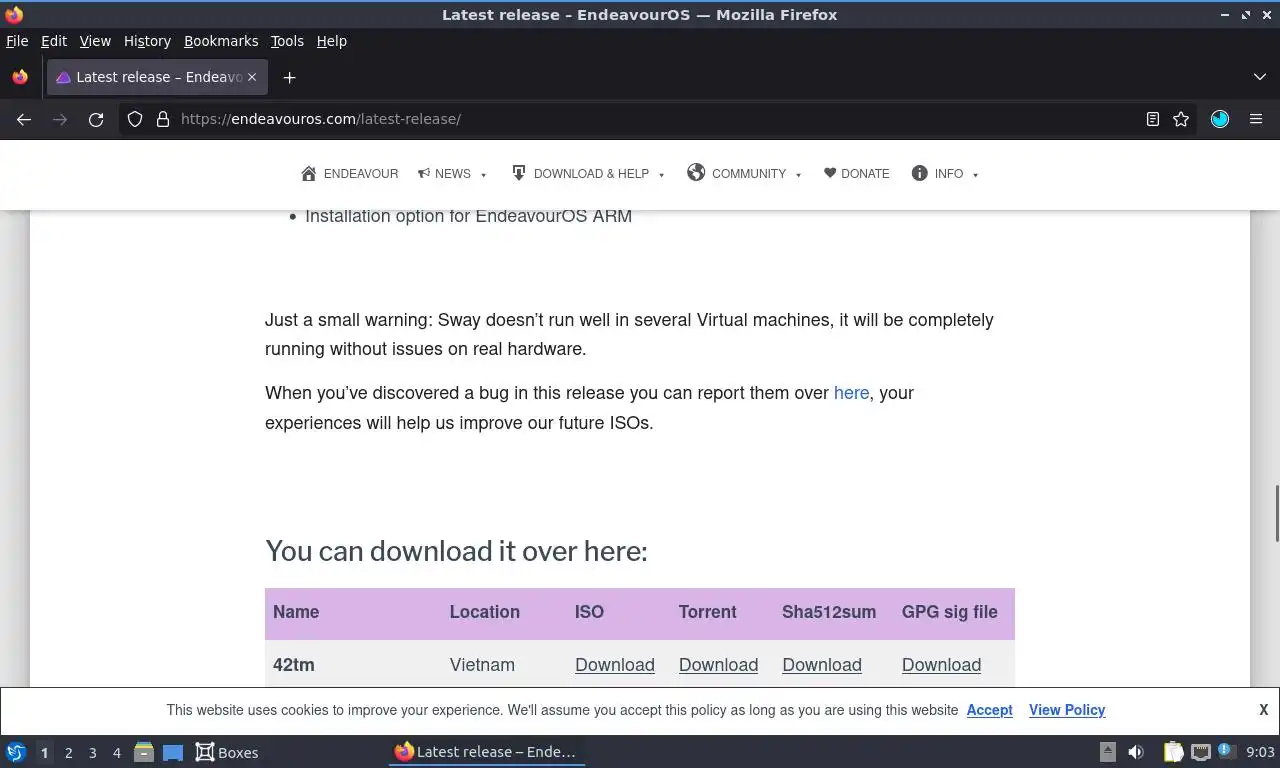Download the 42tm ISO
Screen dimensions: 1280x768
point(615,665)
